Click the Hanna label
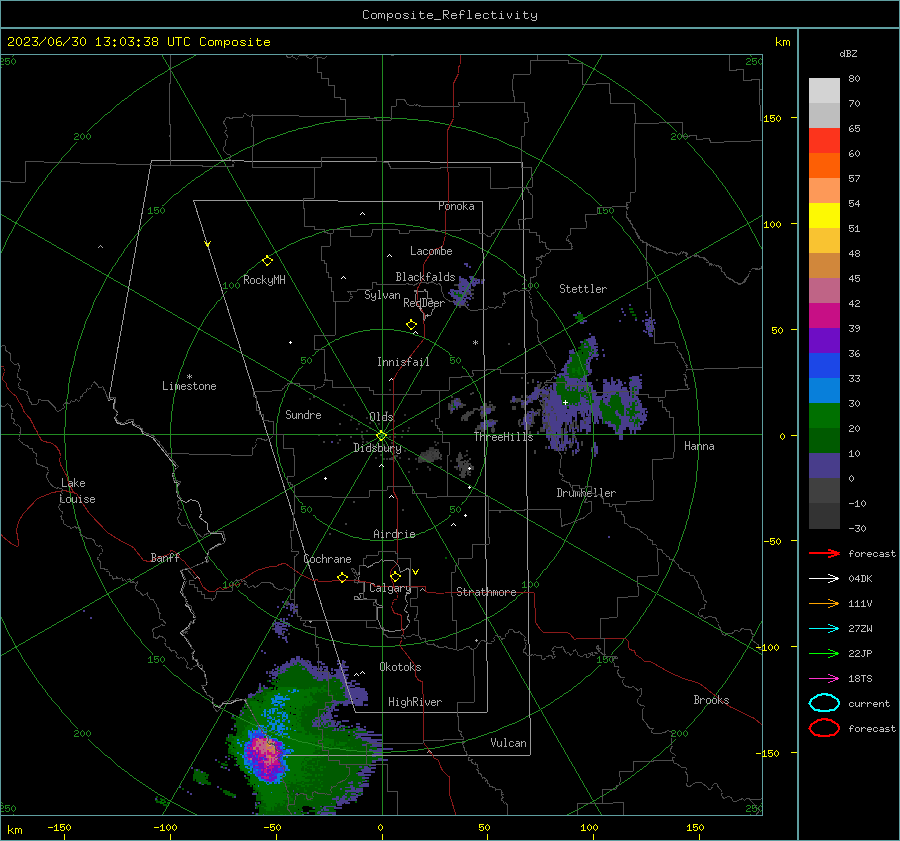The width and height of the screenshot is (900, 841). tap(699, 446)
